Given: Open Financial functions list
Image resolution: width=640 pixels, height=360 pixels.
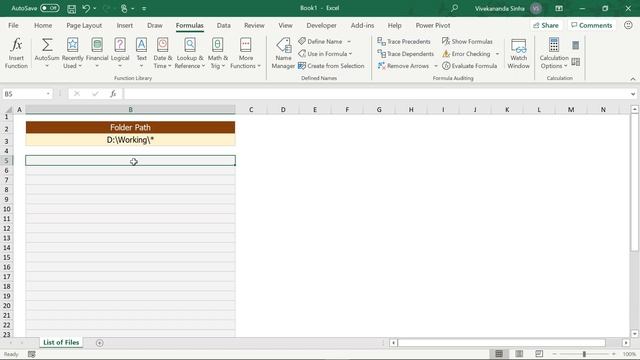Looking at the screenshot, I should (97, 53).
